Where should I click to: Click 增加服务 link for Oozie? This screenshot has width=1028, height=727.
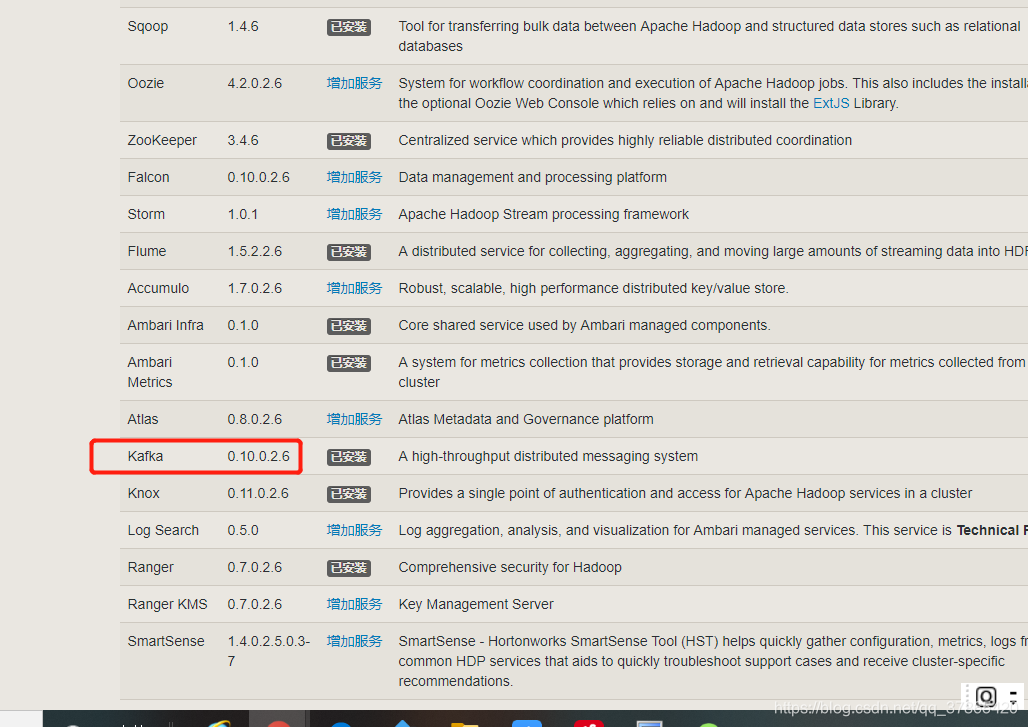pos(354,83)
